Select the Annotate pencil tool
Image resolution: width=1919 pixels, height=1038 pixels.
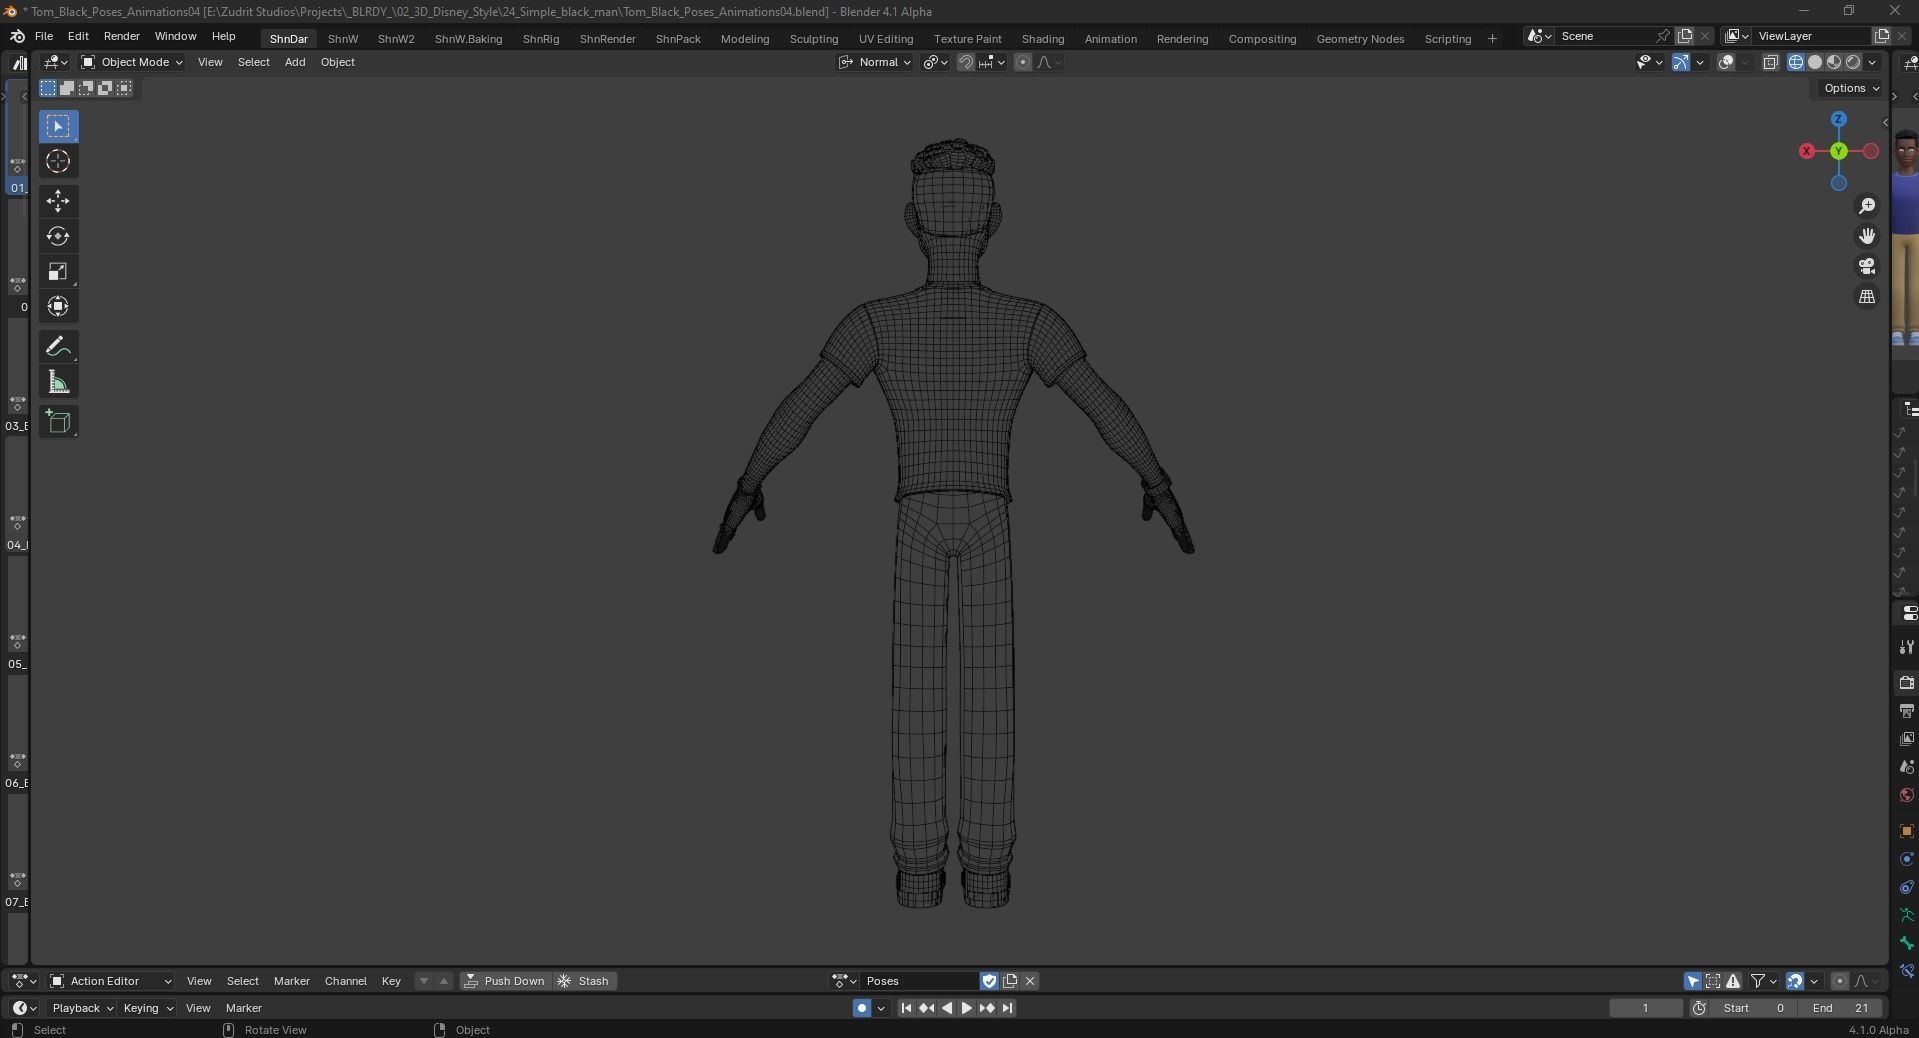(58, 346)
